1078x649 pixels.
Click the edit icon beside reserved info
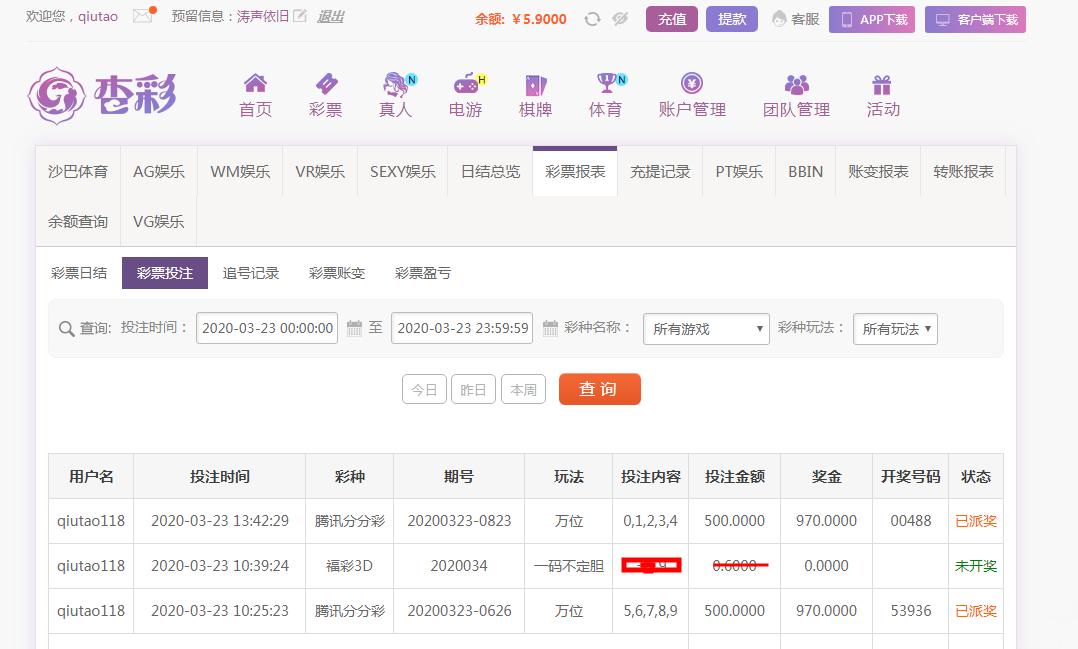300,17
